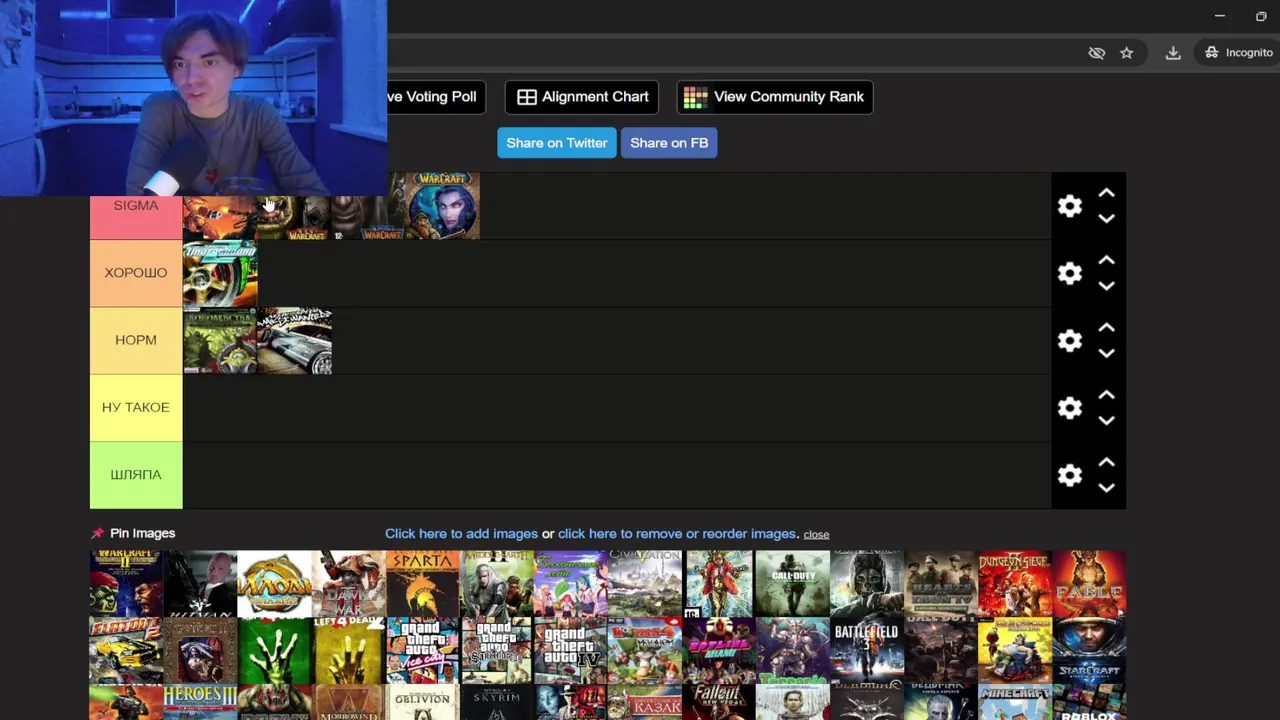Image resolution: width=1280 pixels, height=720 pixels.
Task: Pick the Skyrim cover image
Action: click(496, 703)
